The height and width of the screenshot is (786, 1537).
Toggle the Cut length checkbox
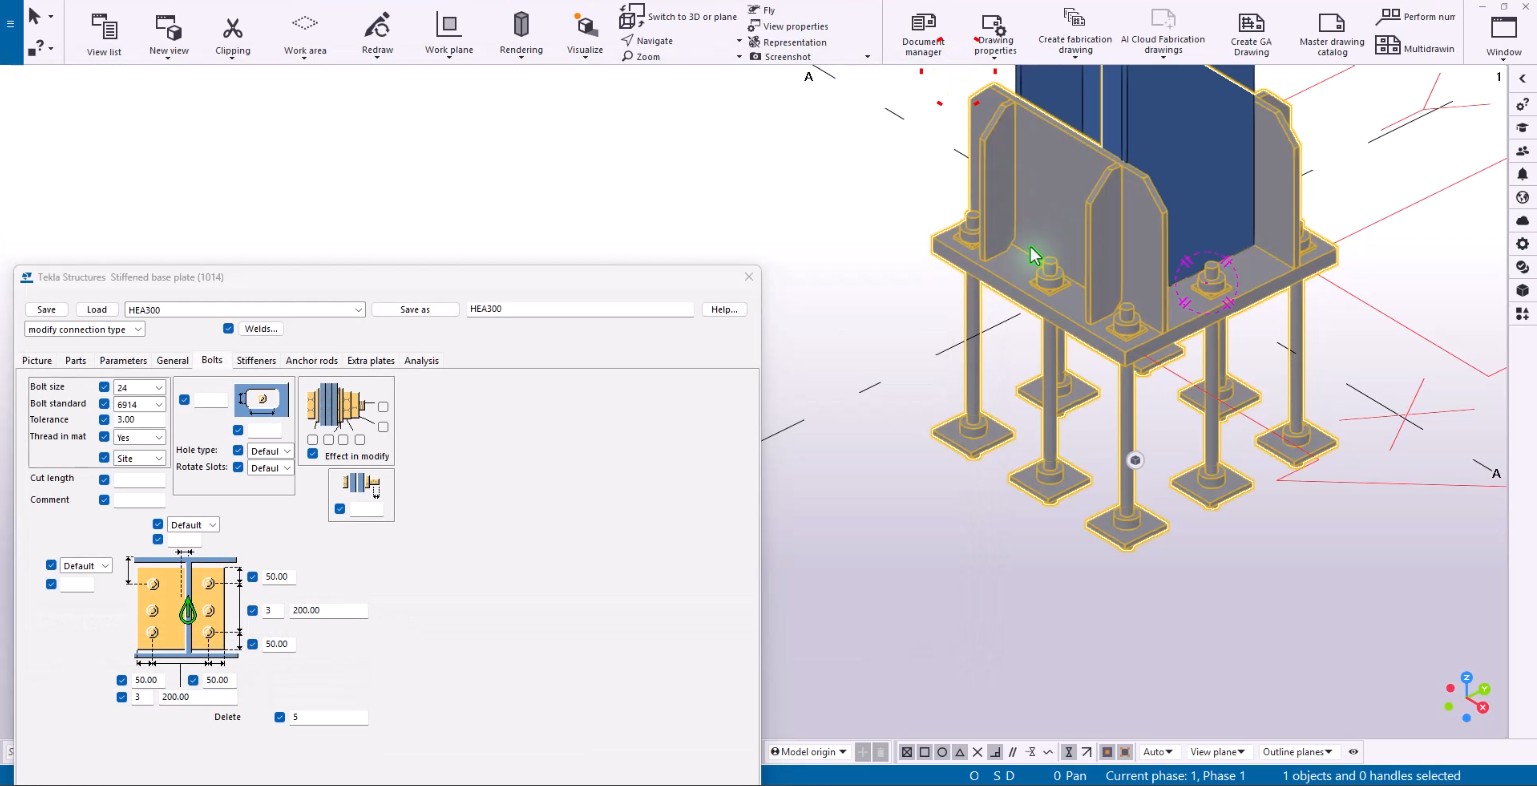(104, 479)
